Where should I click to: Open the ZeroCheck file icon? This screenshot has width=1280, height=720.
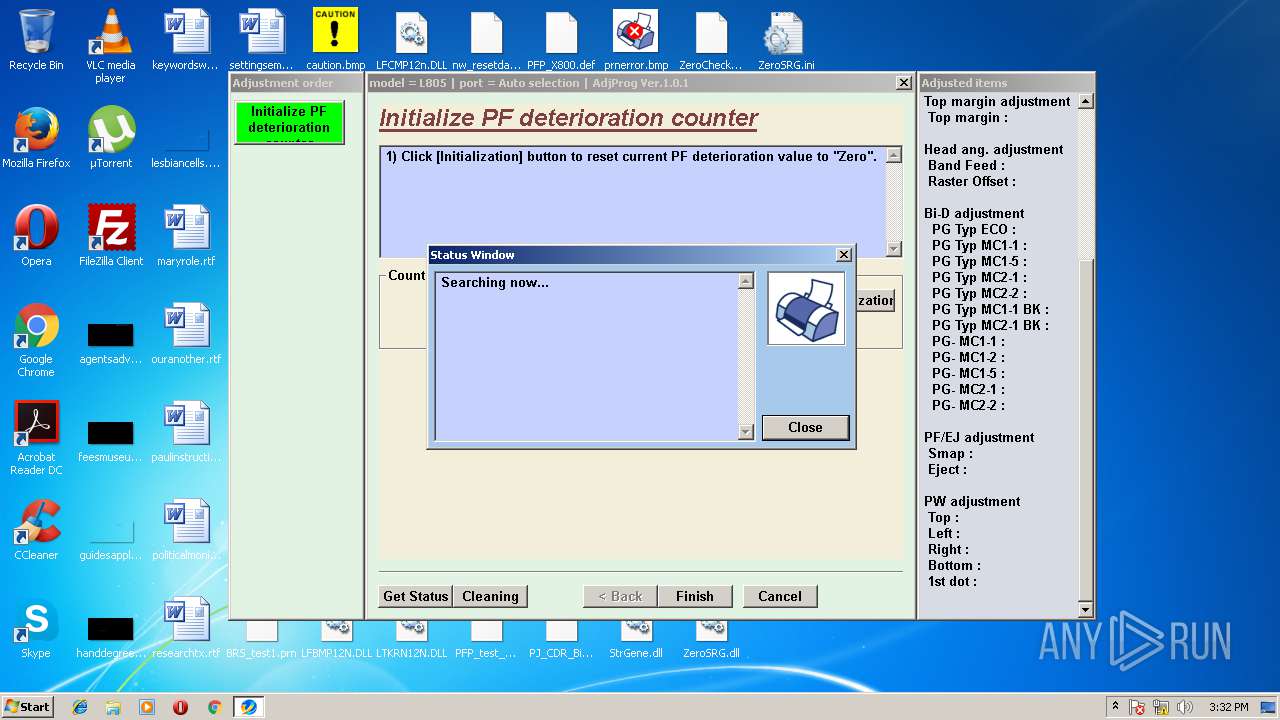pos(711,40)
